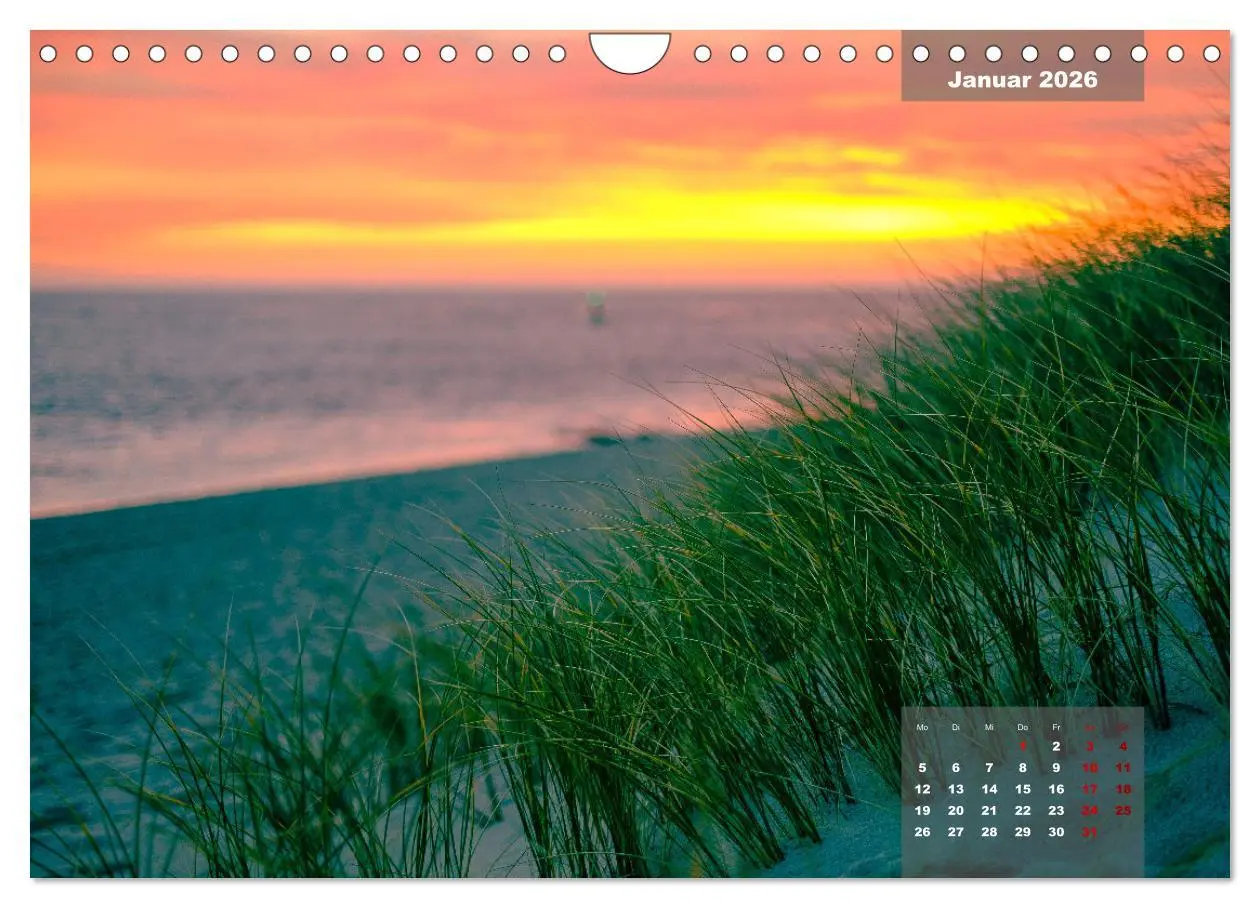Click date 12 in the calendar
1260x908 pixels.
[x=922, y=789]
